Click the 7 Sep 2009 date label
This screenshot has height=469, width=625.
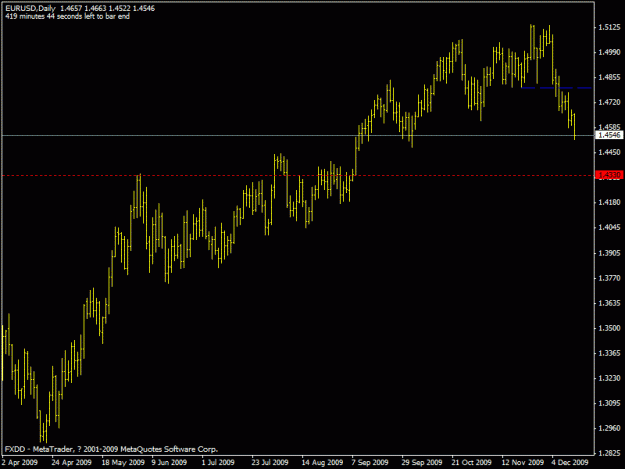[x=370, y=462]
